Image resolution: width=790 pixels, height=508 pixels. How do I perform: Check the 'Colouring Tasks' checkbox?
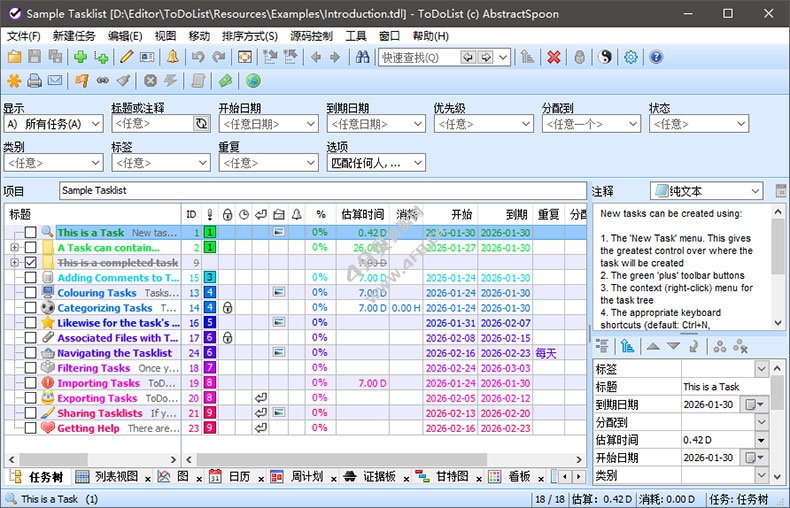(x=31, y=292)
